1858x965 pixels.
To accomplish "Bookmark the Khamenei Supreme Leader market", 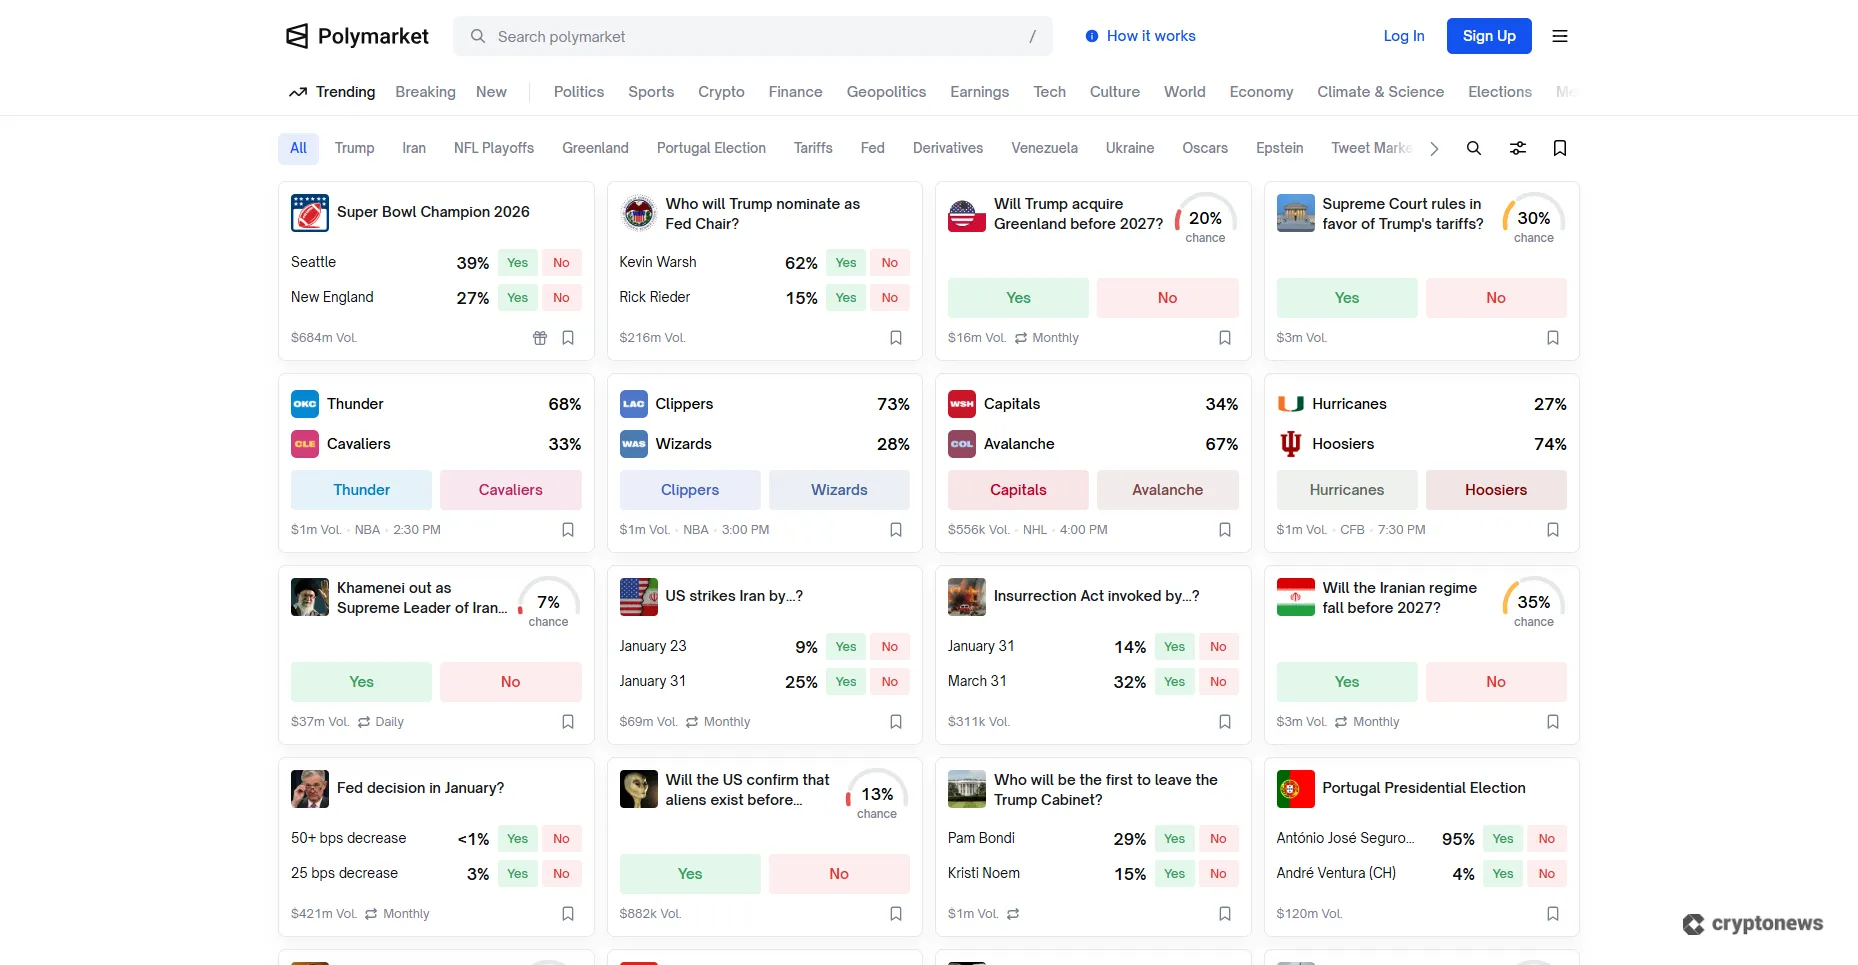I will pos(568,722).
